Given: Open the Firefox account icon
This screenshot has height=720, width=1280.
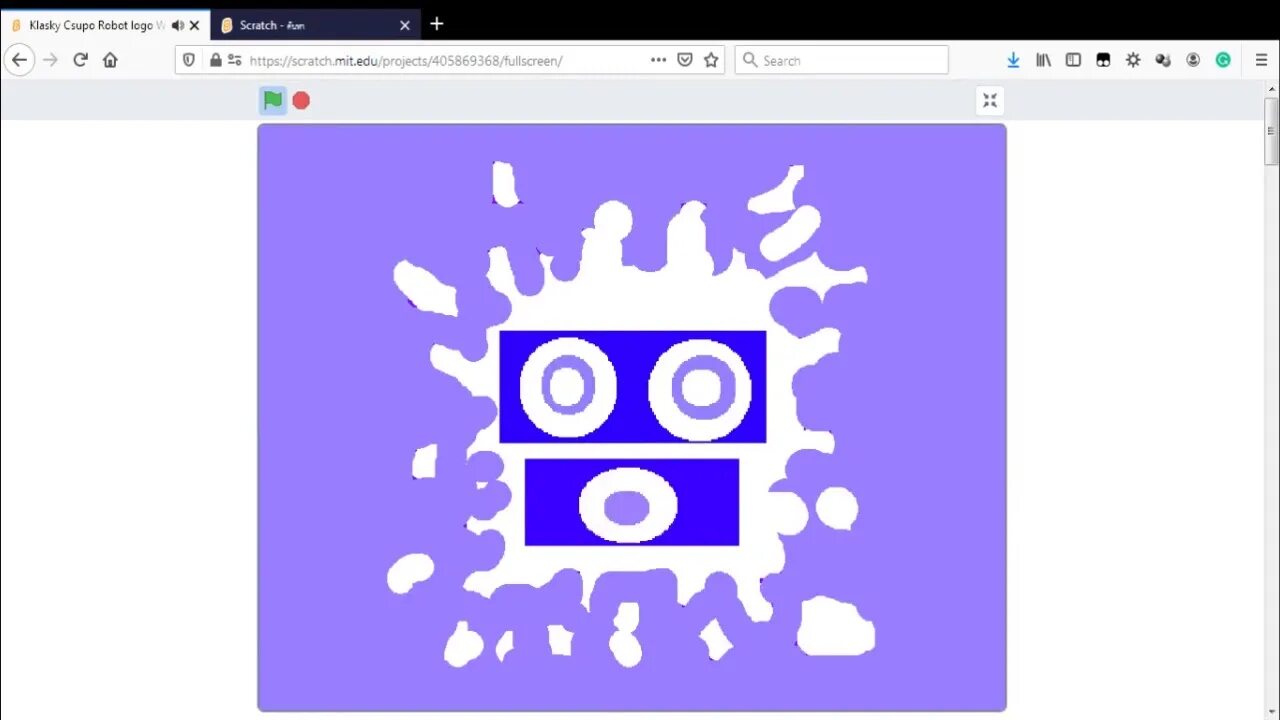Looking at the screenshot, I should pos(1193,60).
